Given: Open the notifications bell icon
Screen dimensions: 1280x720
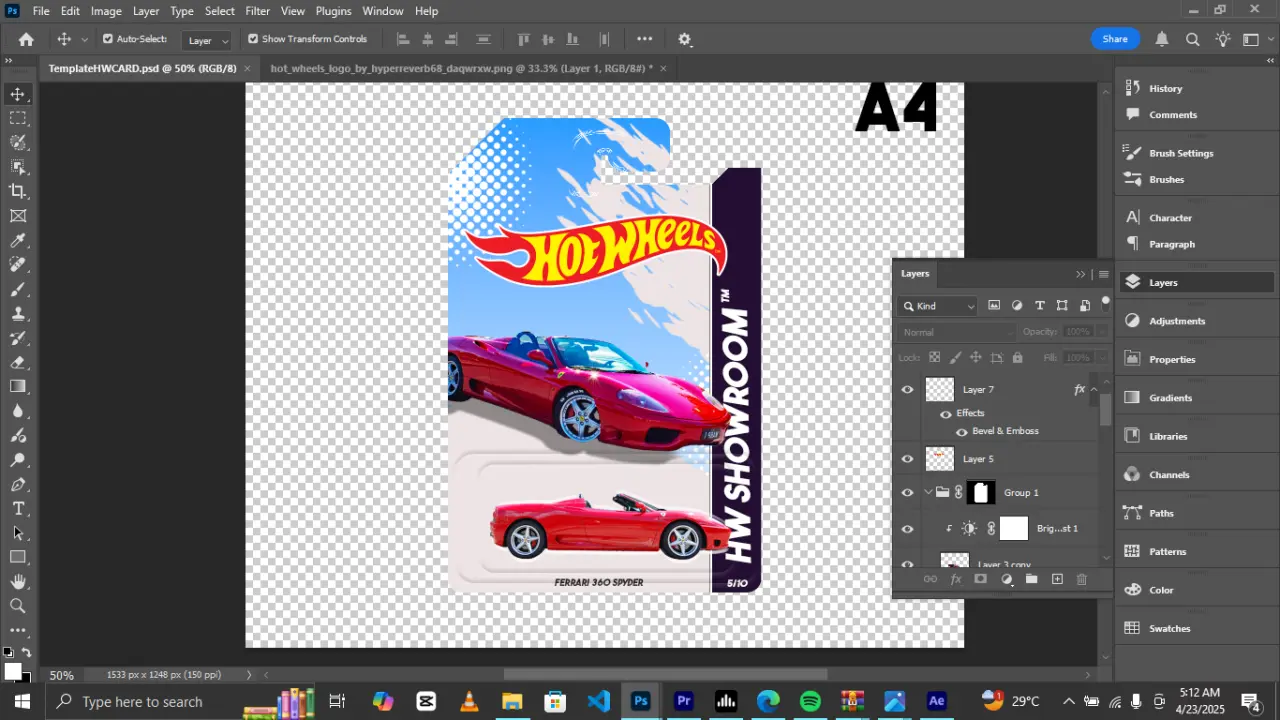Looking at the screenshot, I should (x=1162, y=39).
